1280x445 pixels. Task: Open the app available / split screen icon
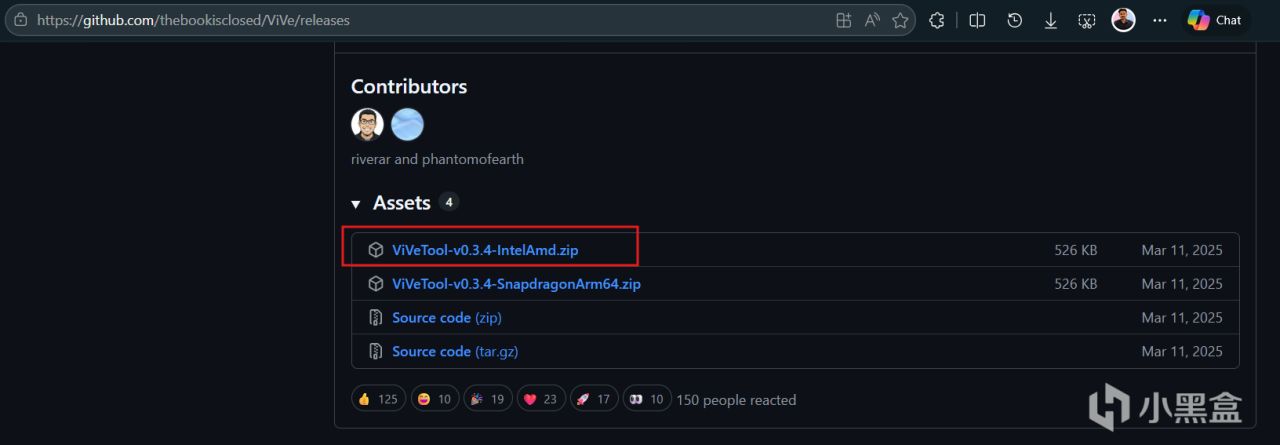pos(844,20)
